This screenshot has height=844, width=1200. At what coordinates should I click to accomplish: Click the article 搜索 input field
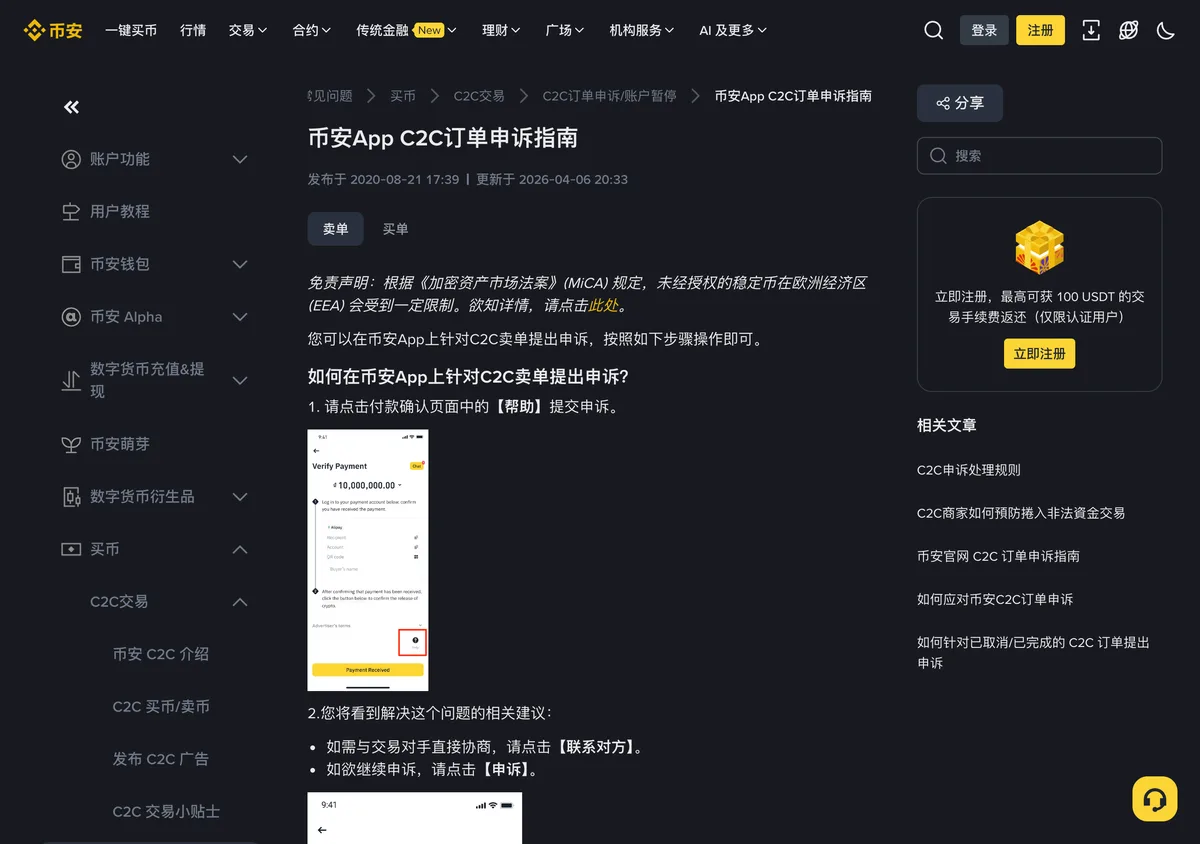pyautogui.click(x=1039, y=156)
